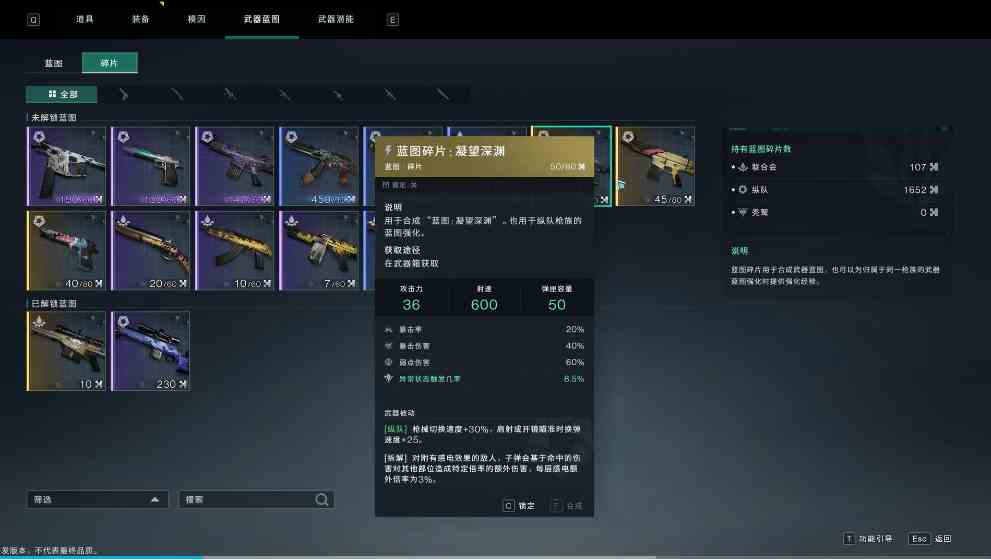Open the 筛选 dropdown
The width and height of the screenshot is (991, 560).
tap(97, 499)
